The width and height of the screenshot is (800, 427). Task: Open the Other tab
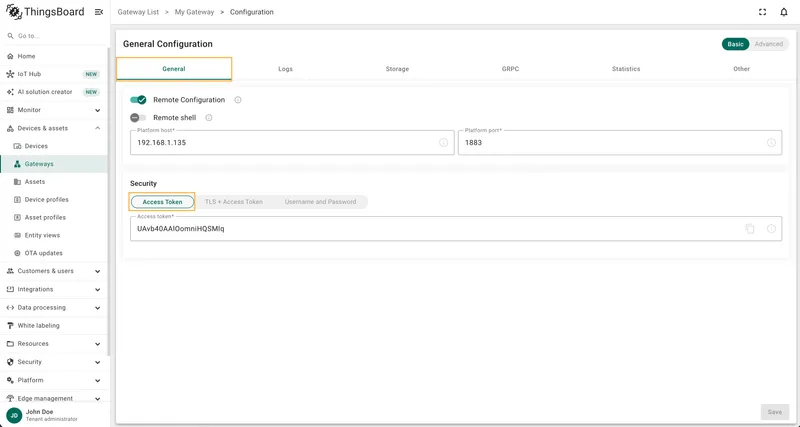pos(741,69)
